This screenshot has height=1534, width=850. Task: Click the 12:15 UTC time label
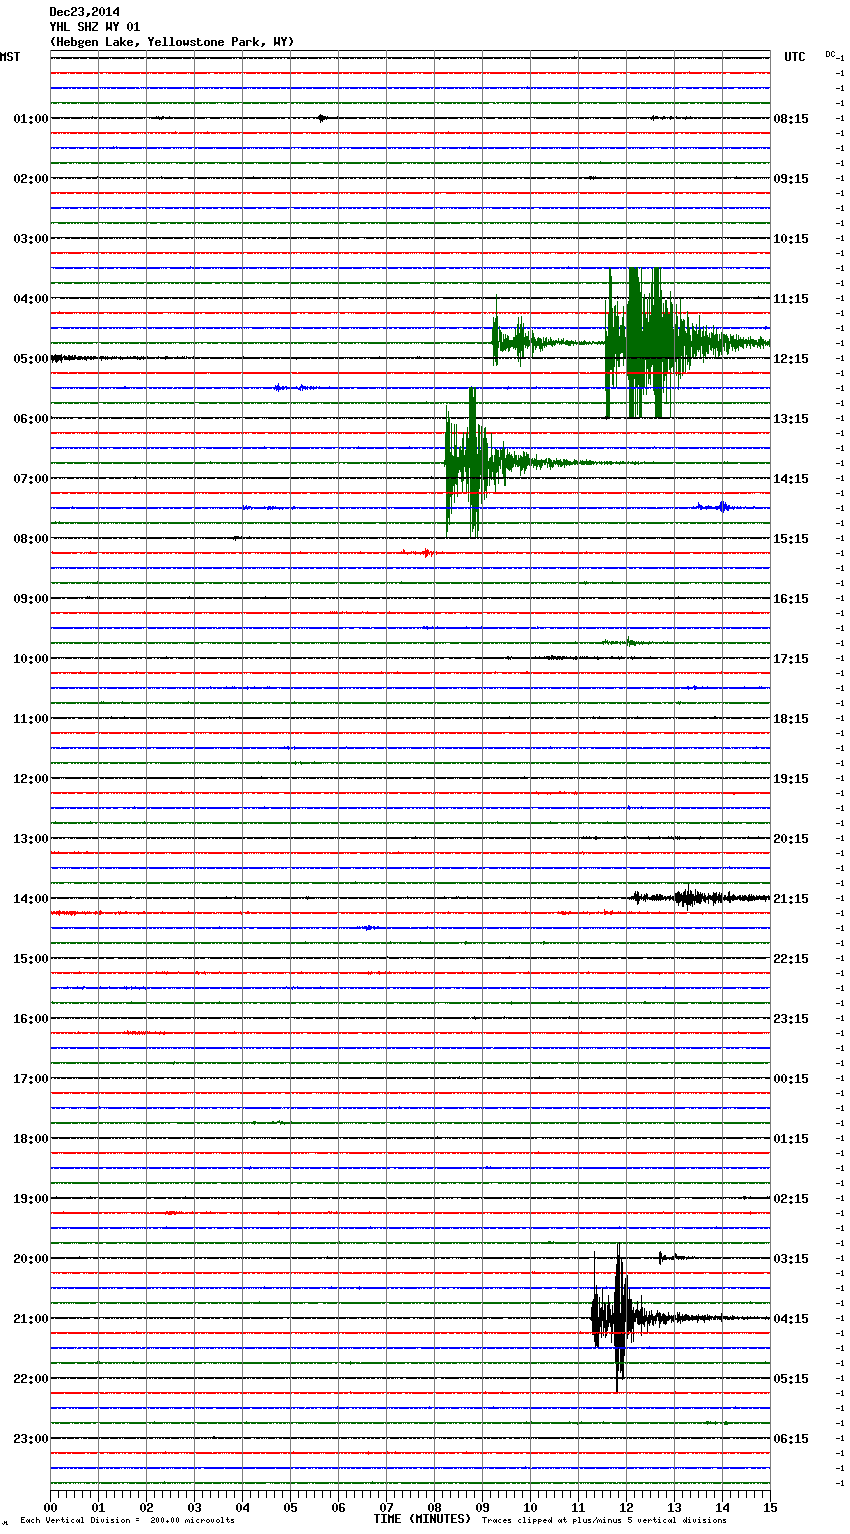pyautogui.click(x=791, y=359)
